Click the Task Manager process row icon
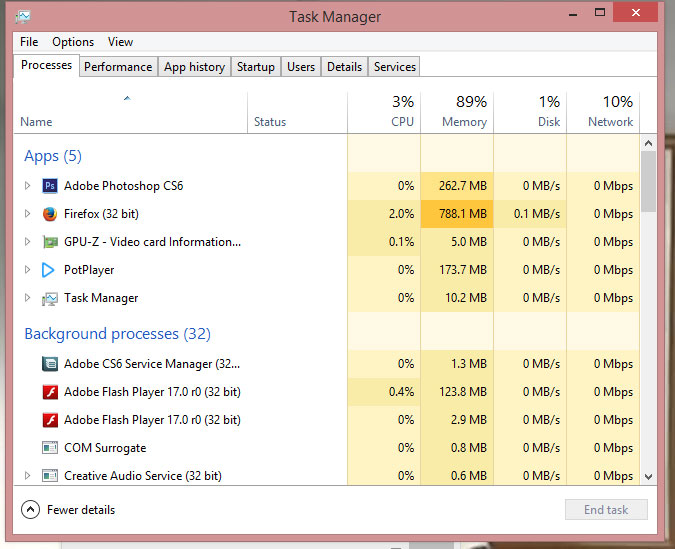This screenshot has width=675, height=549. pyautogui.click(x=50, y=298)
